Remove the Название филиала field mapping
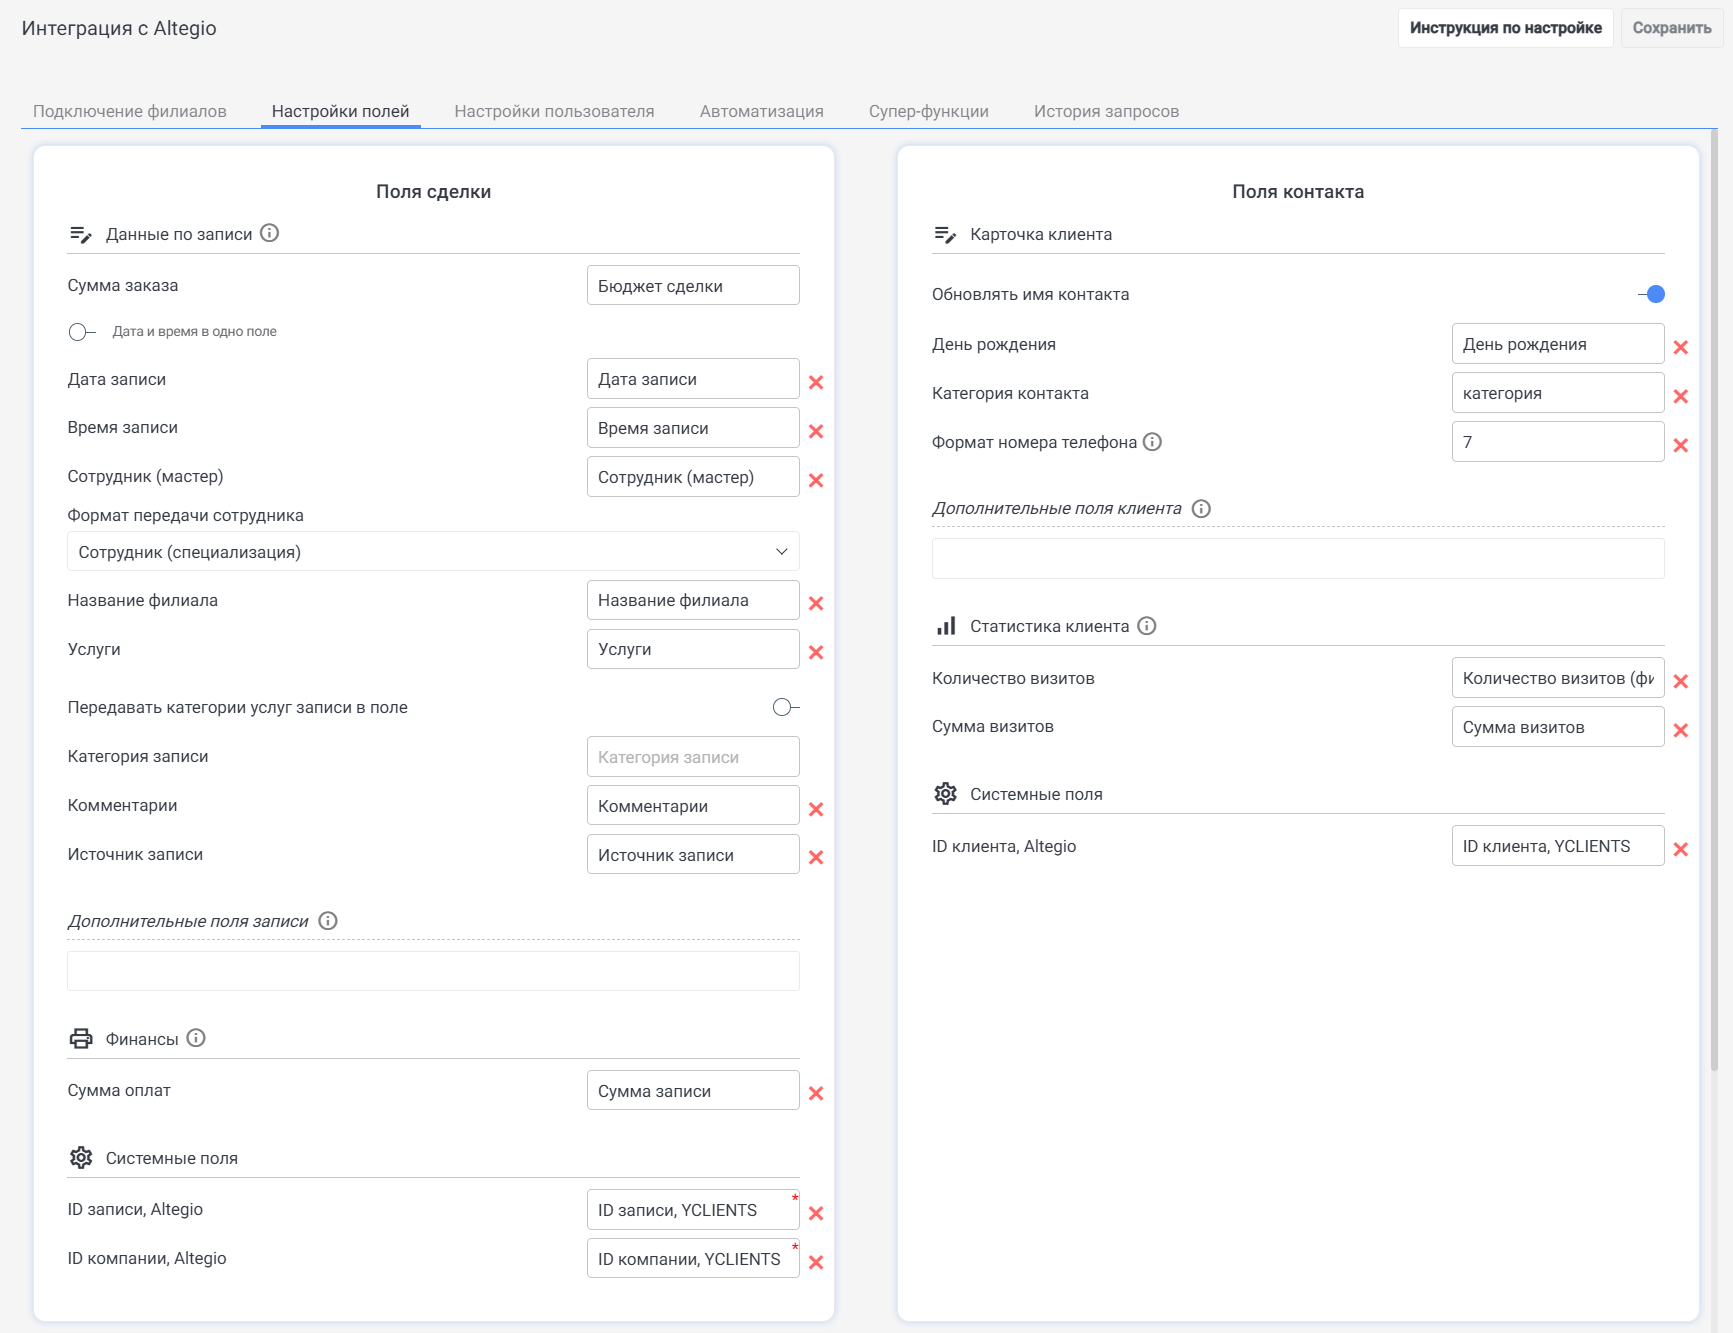 (x=816, y=603)
